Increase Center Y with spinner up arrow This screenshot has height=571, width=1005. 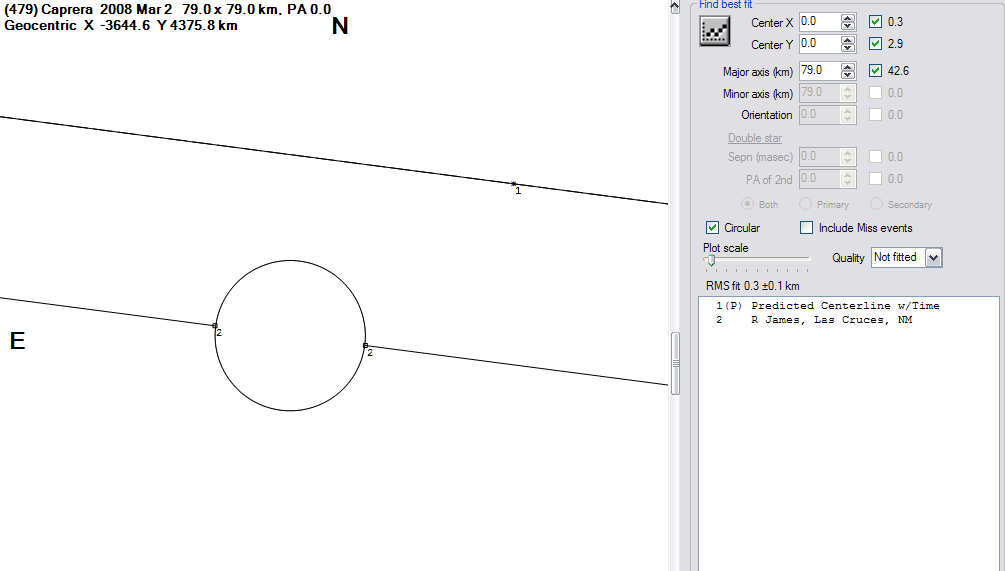[x=848, y=39]
